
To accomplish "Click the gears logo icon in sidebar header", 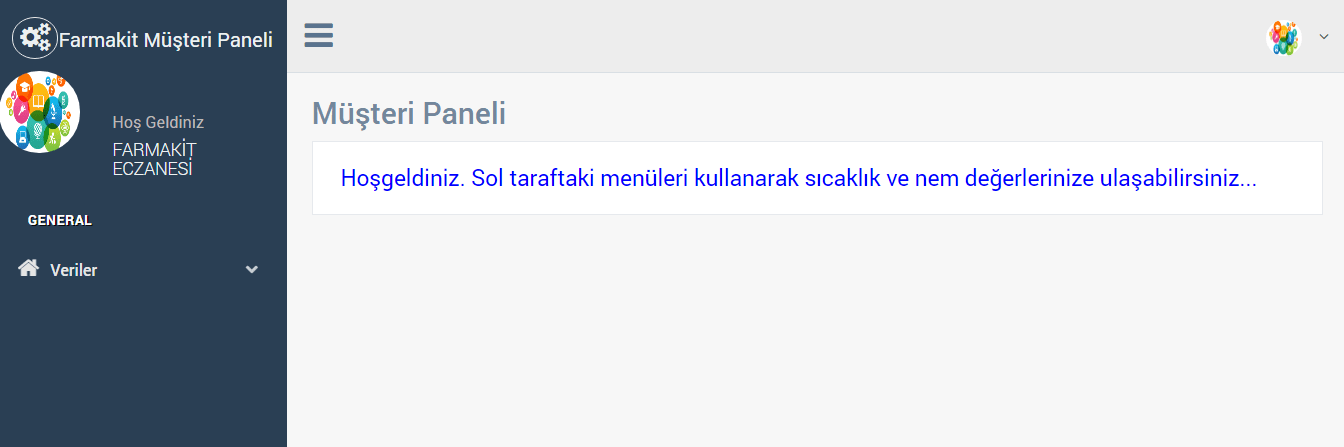I will tap(35, 38).
